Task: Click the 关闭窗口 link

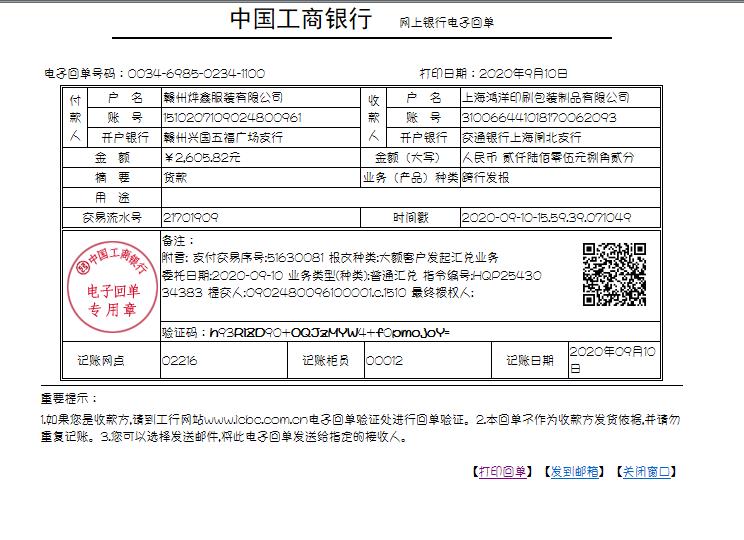Action: point(646,472)
